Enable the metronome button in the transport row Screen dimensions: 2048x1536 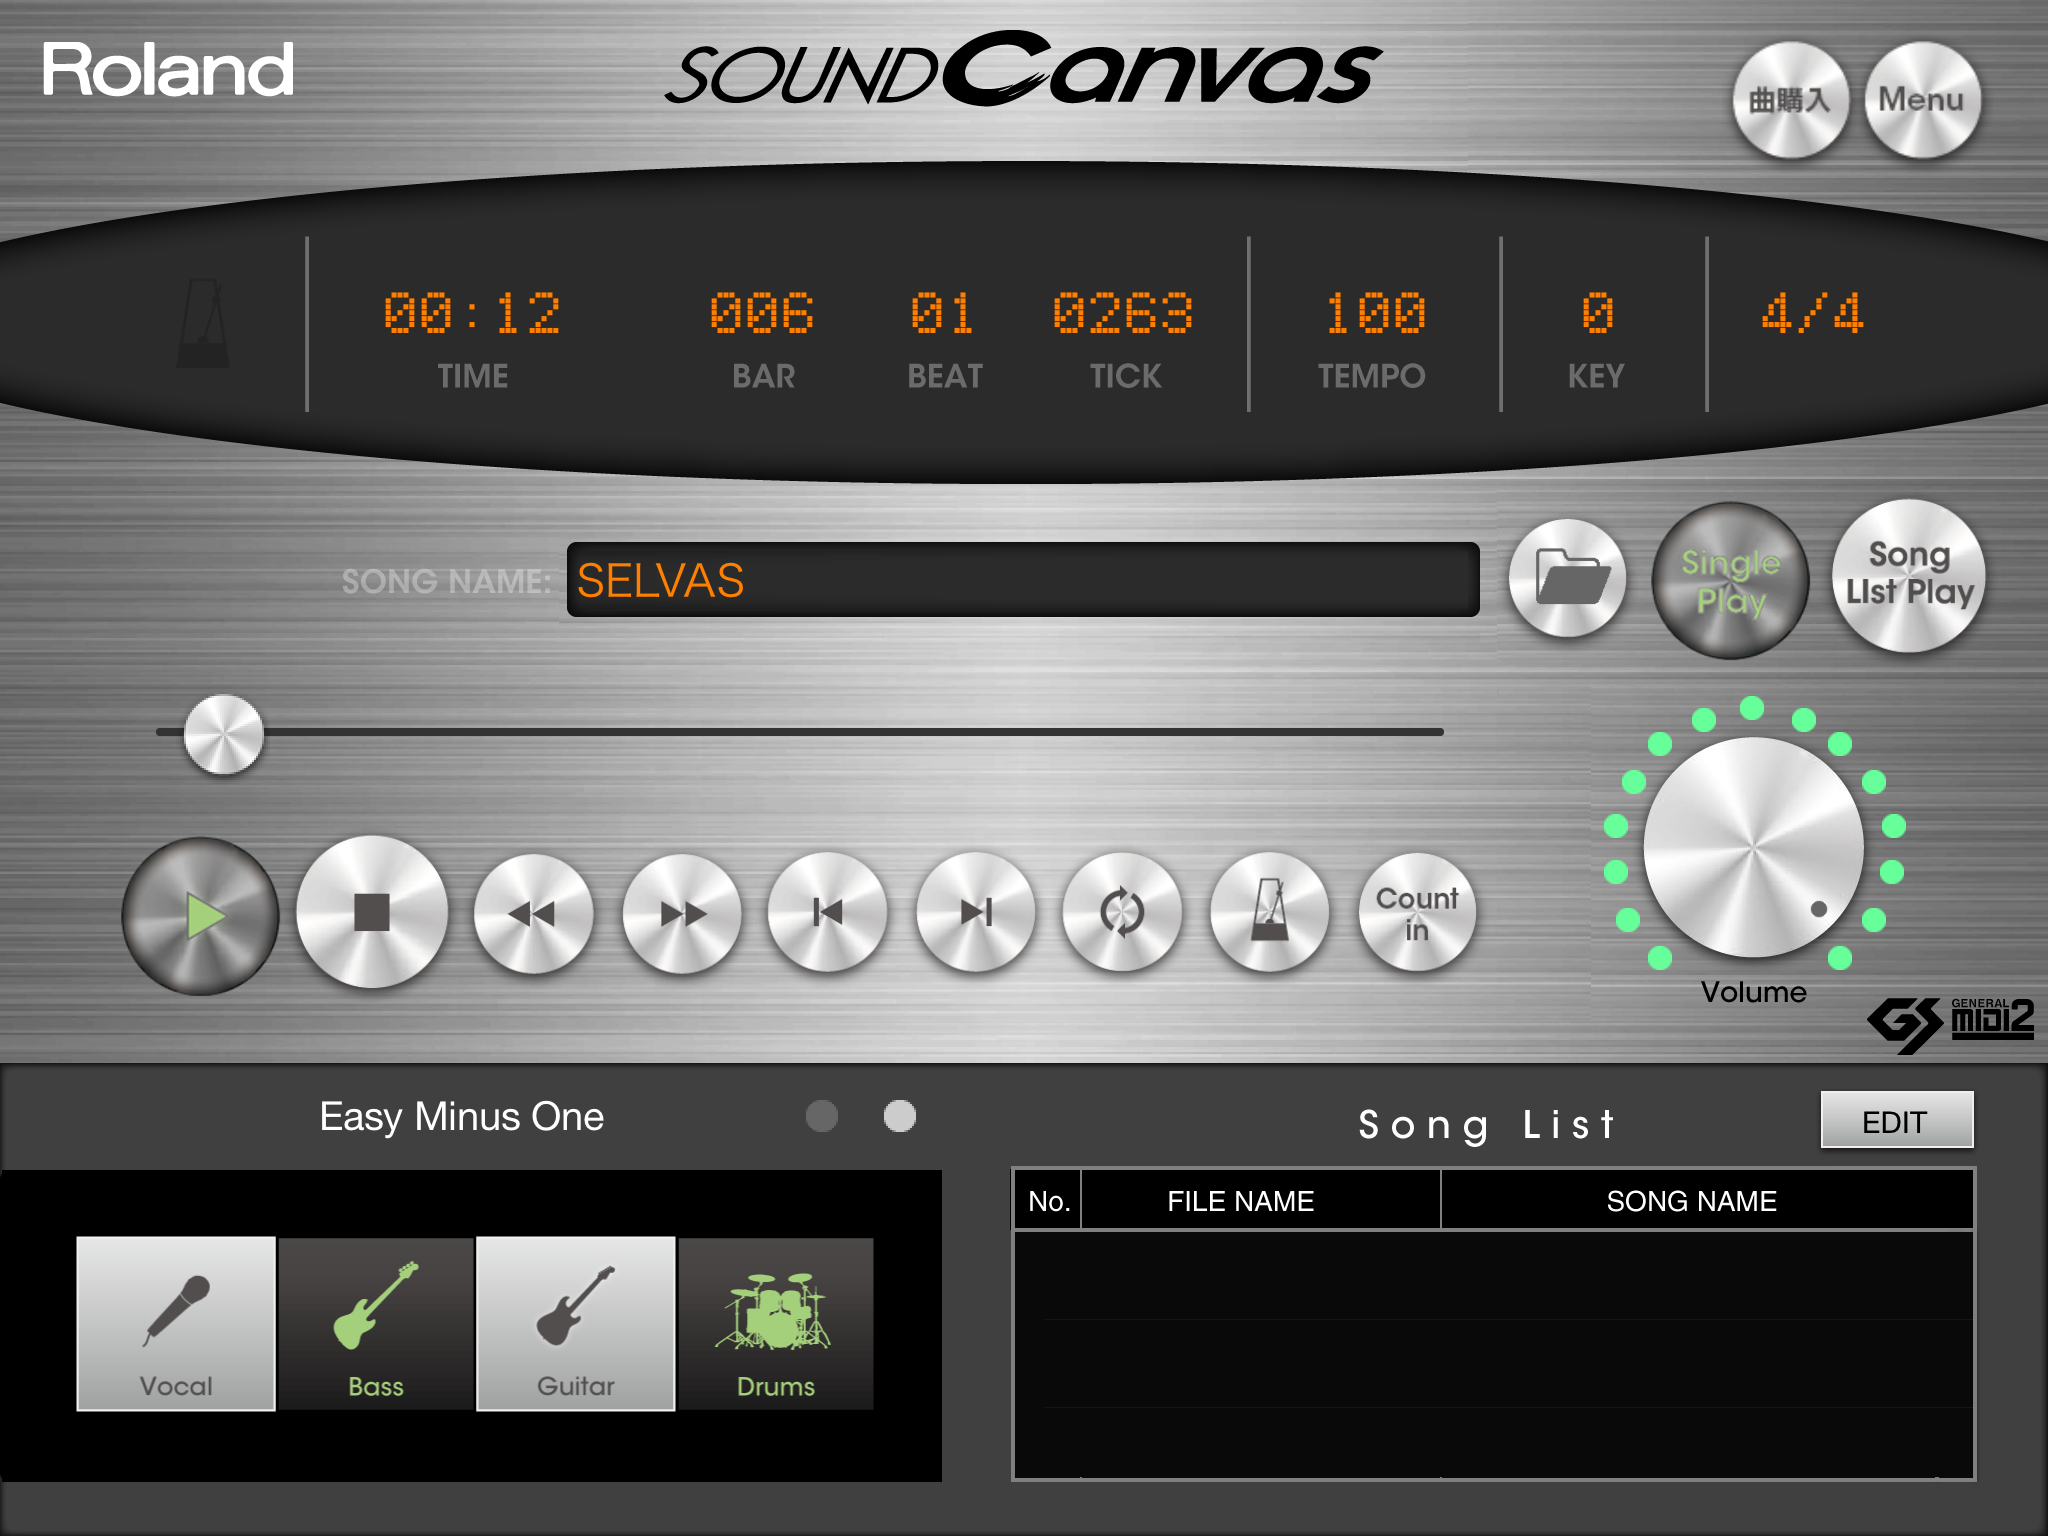1270,912
